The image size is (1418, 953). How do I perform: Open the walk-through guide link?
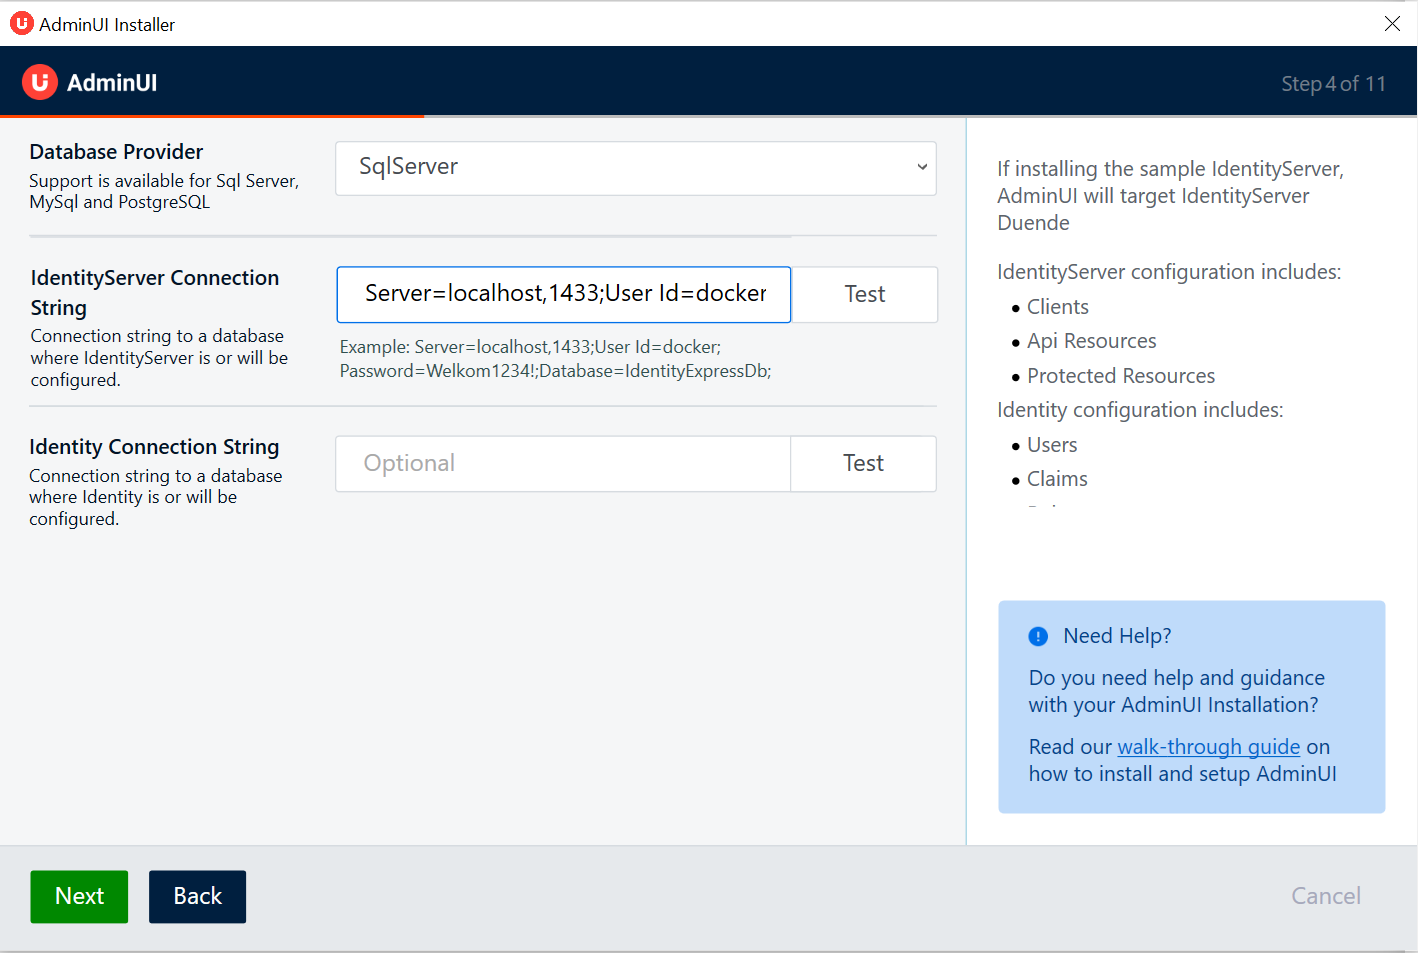coord(1208,747)
